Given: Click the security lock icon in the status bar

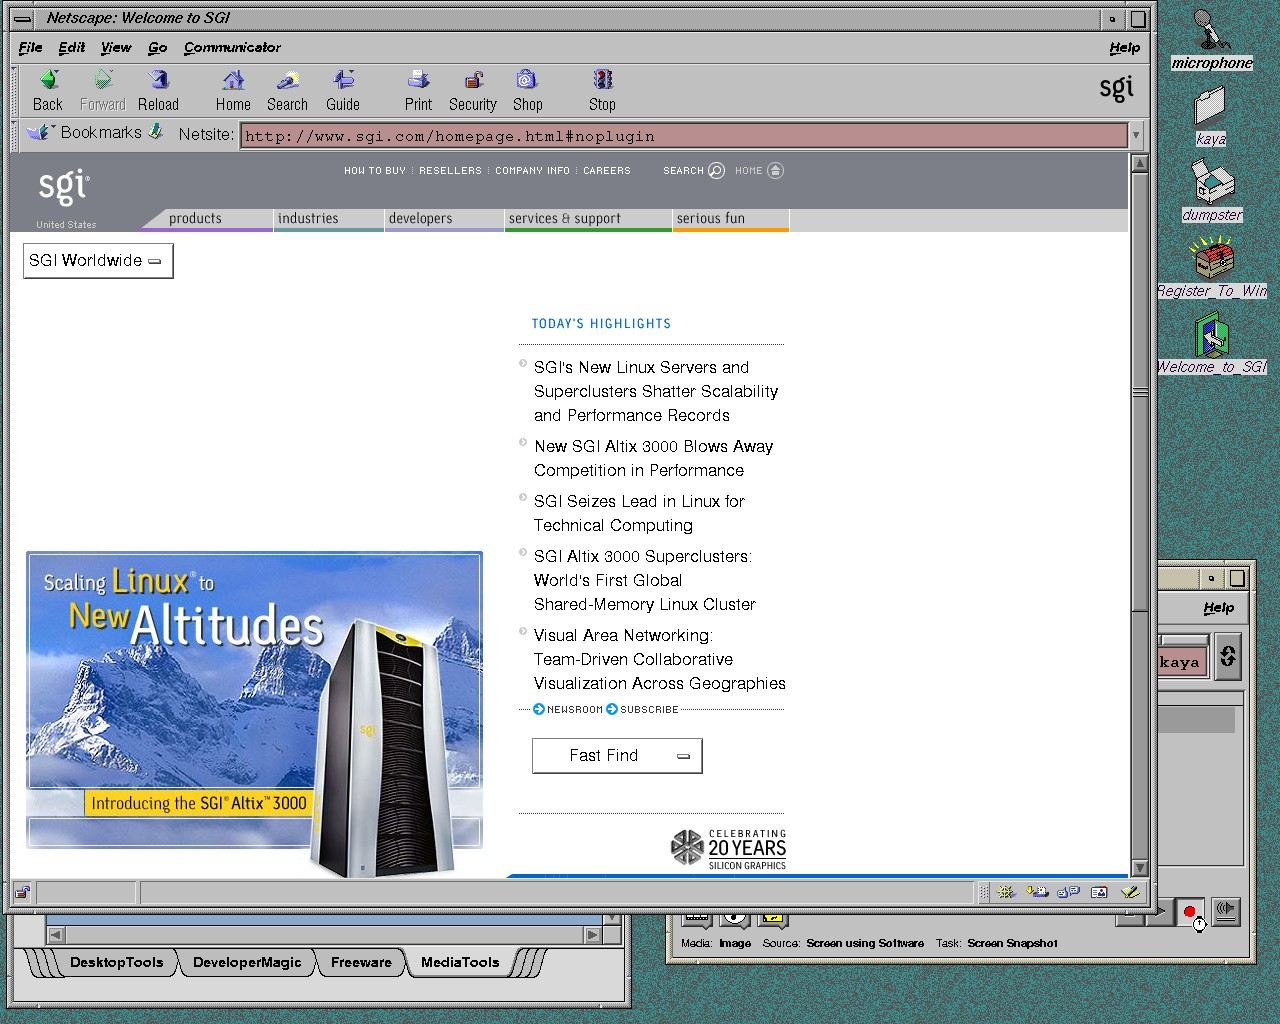Looking at the screenshot, I should 22,892.
